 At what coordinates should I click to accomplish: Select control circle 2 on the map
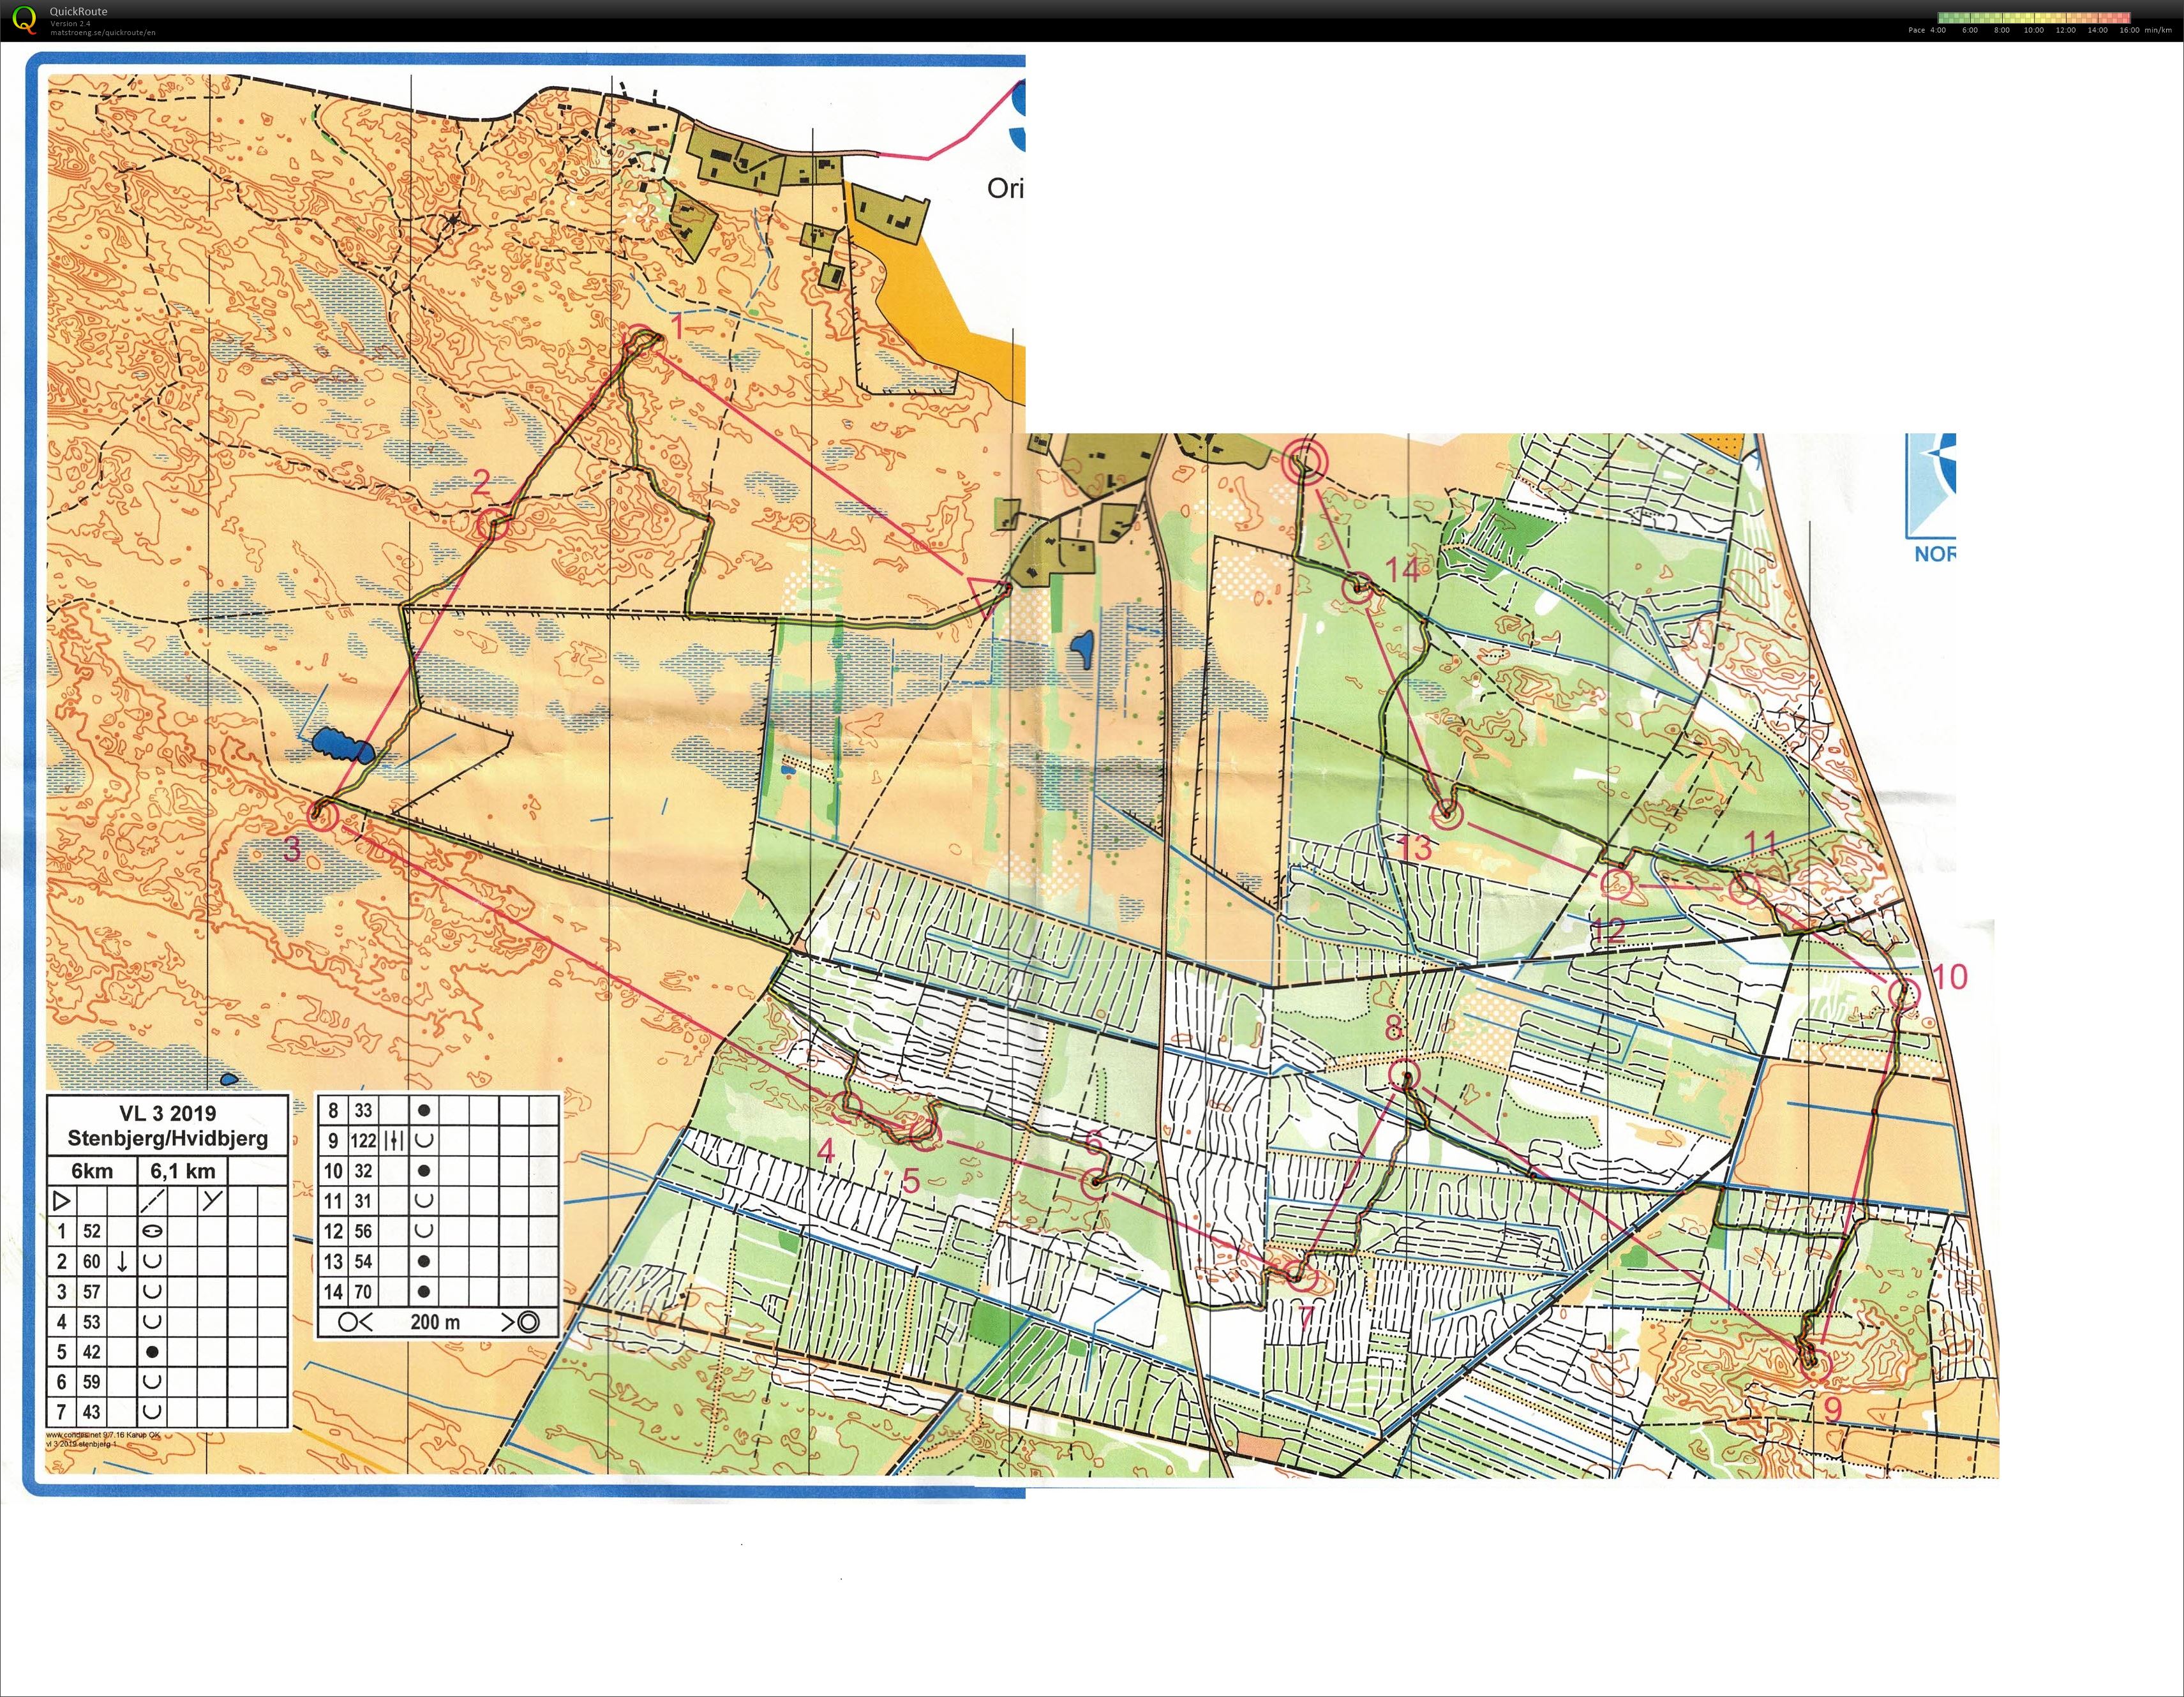(492, 524)
